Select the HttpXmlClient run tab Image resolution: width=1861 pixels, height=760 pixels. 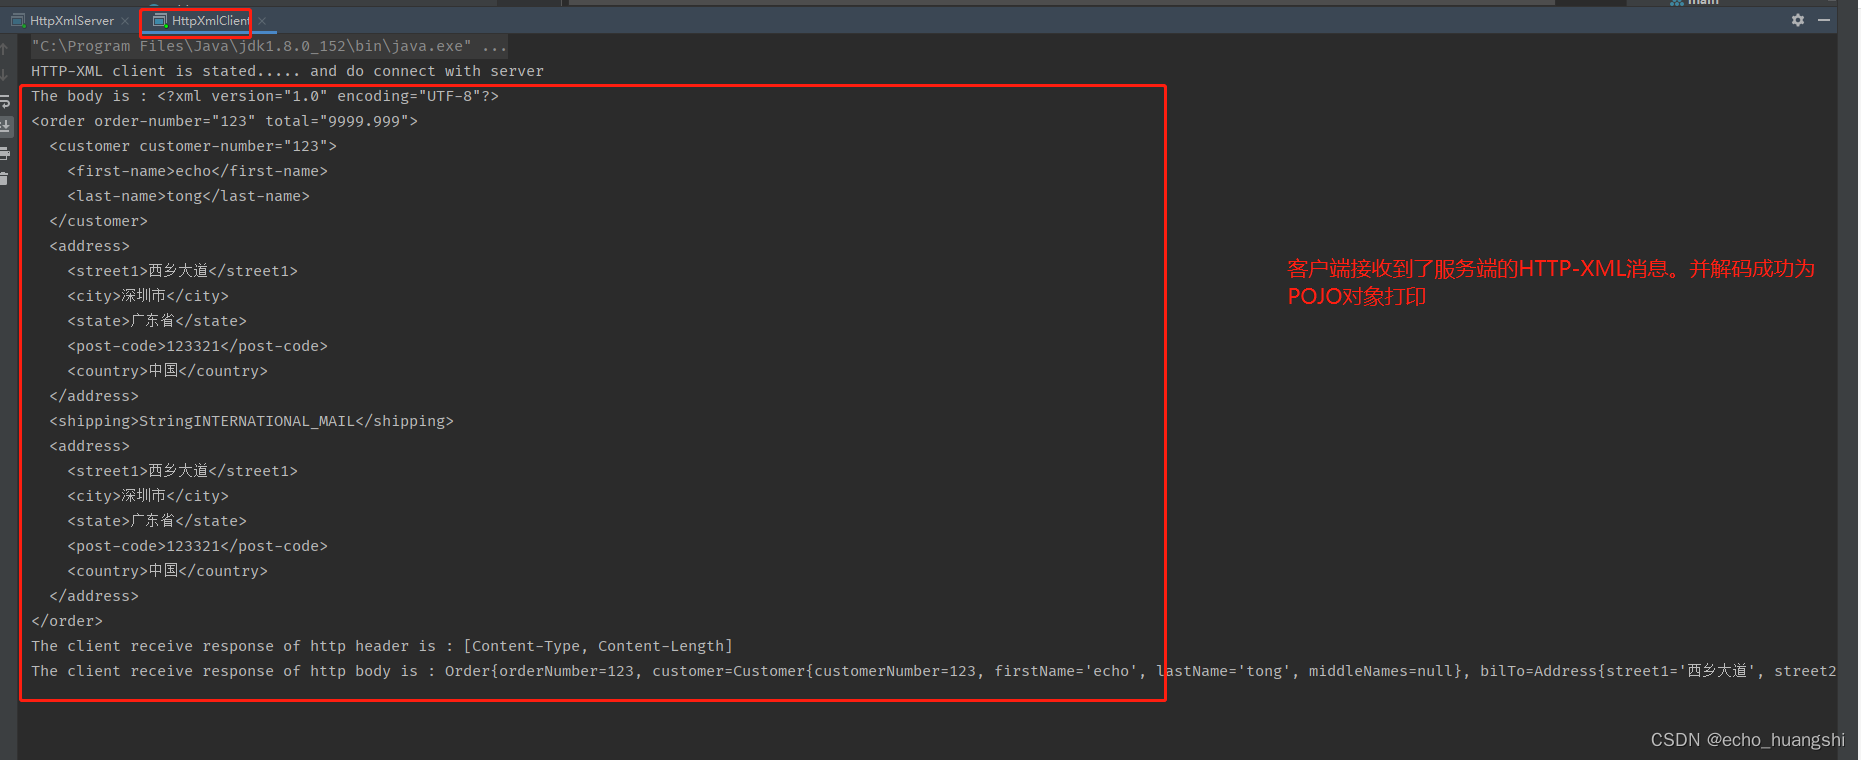coord(202,21)
